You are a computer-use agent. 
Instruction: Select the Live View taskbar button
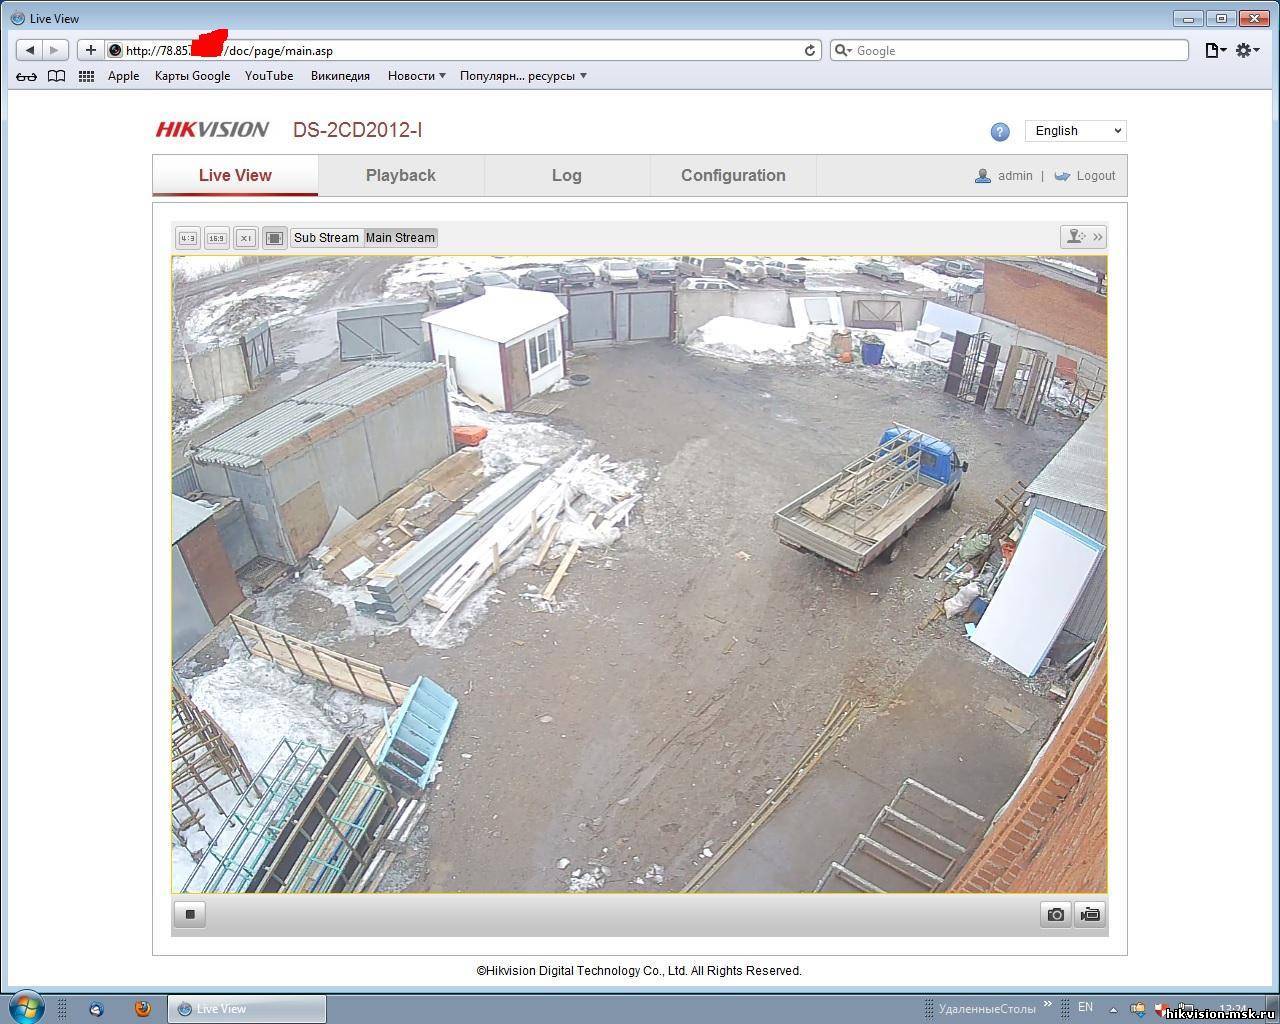click(x=246, y=1009)
